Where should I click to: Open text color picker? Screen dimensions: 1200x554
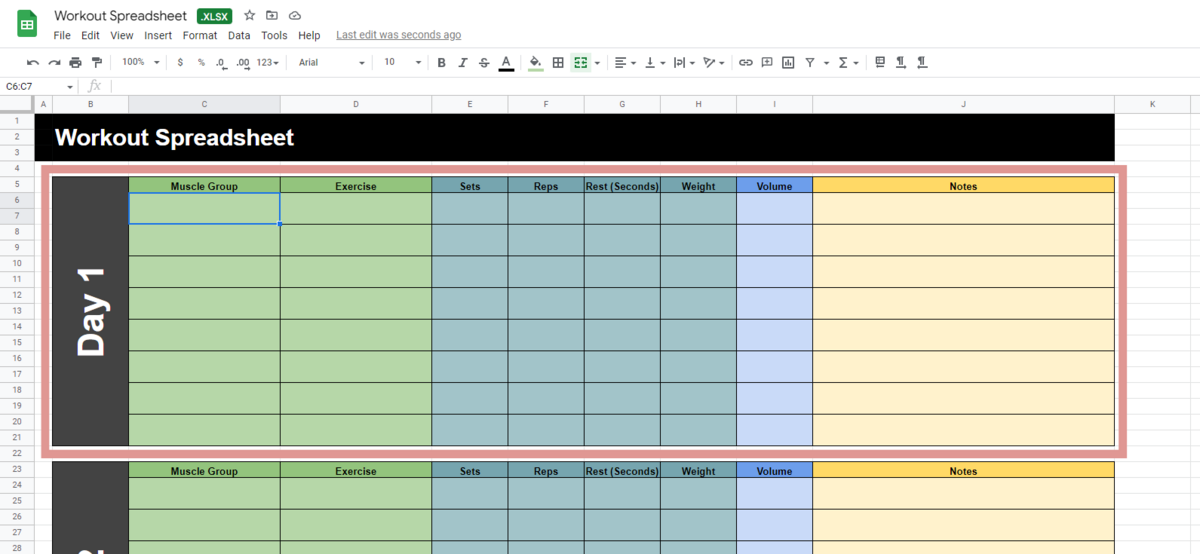506,62
